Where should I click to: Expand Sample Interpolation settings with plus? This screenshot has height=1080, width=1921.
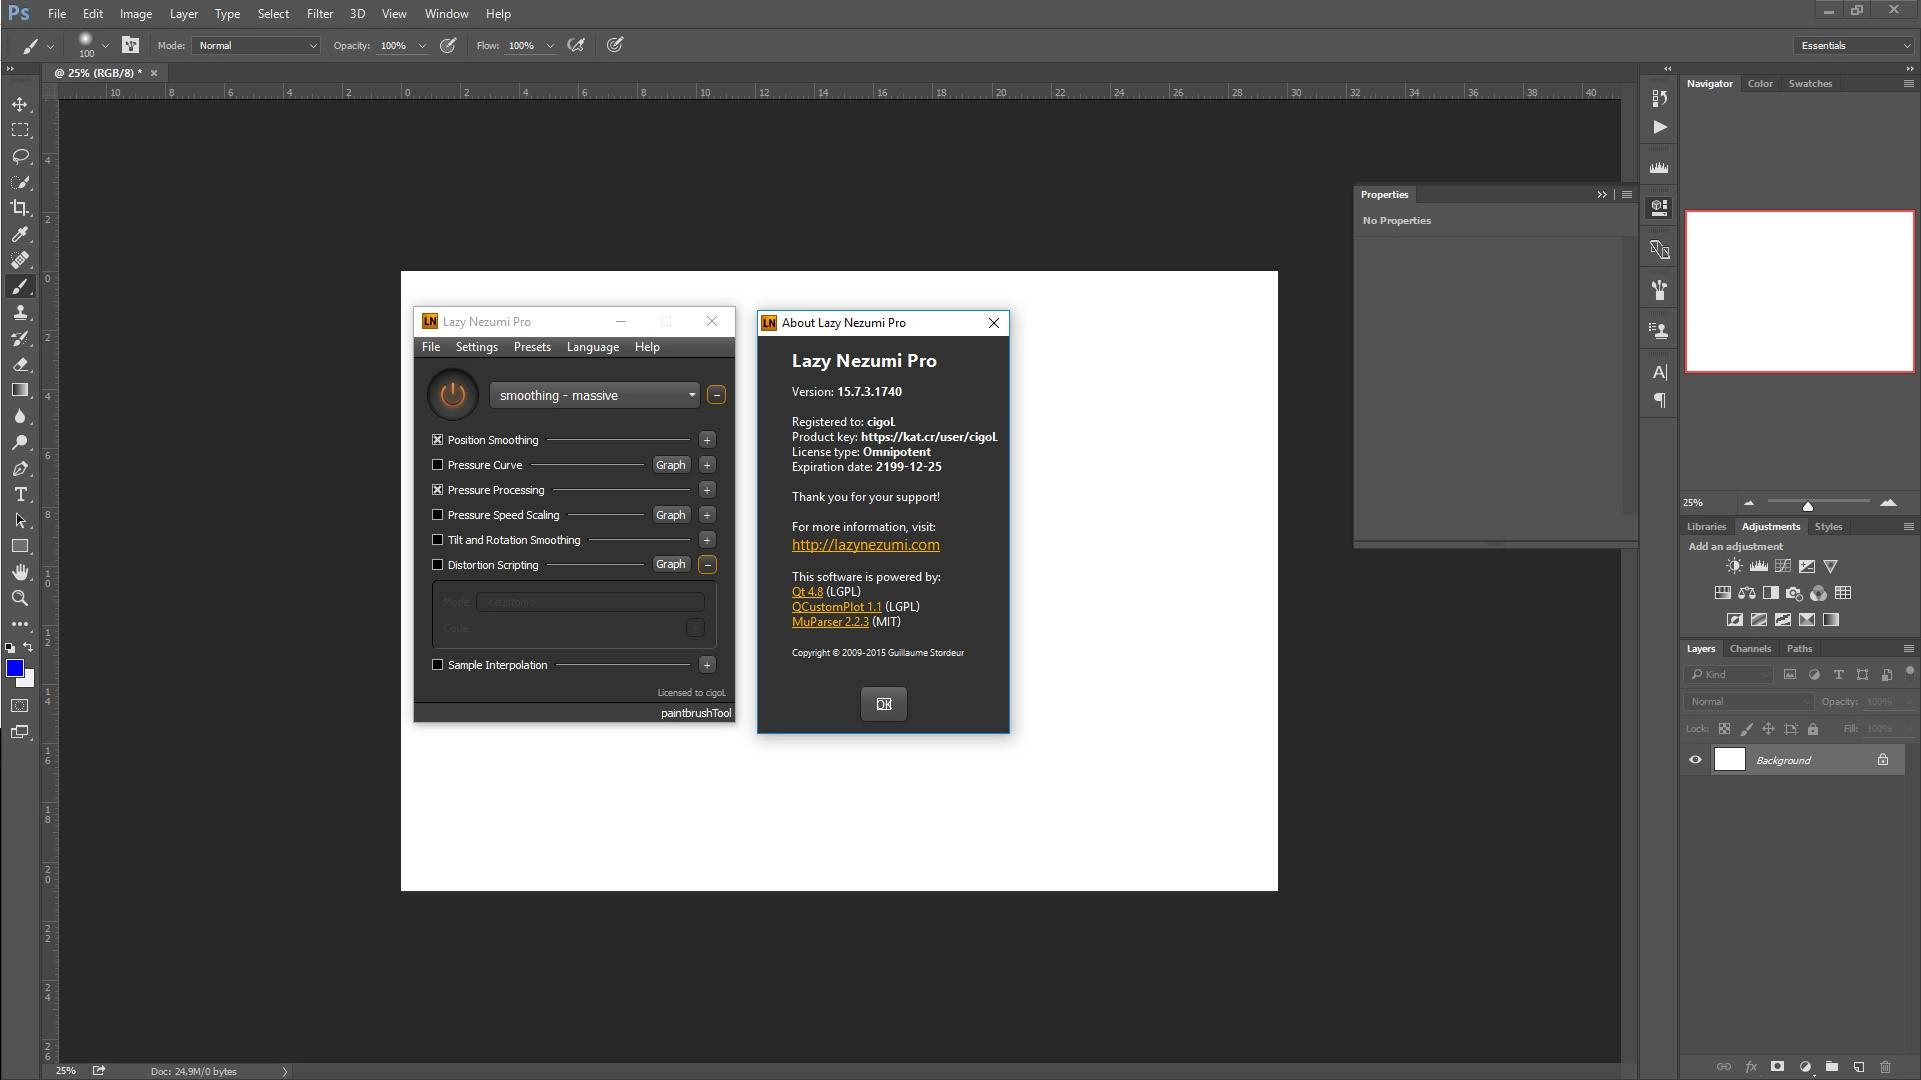pos(707,664)
